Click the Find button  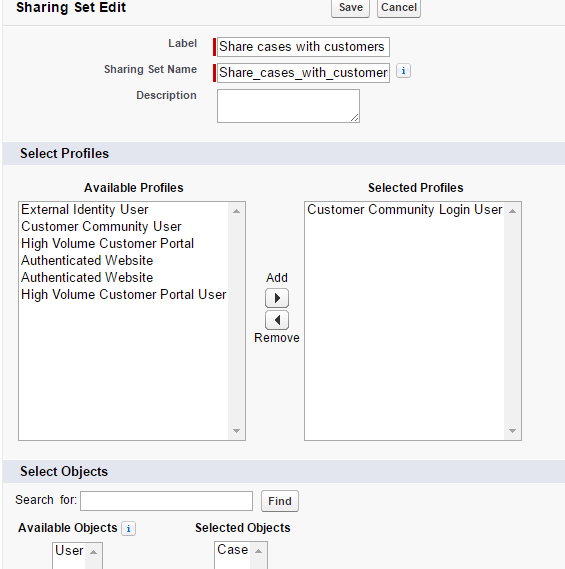(x=280, y=501)
